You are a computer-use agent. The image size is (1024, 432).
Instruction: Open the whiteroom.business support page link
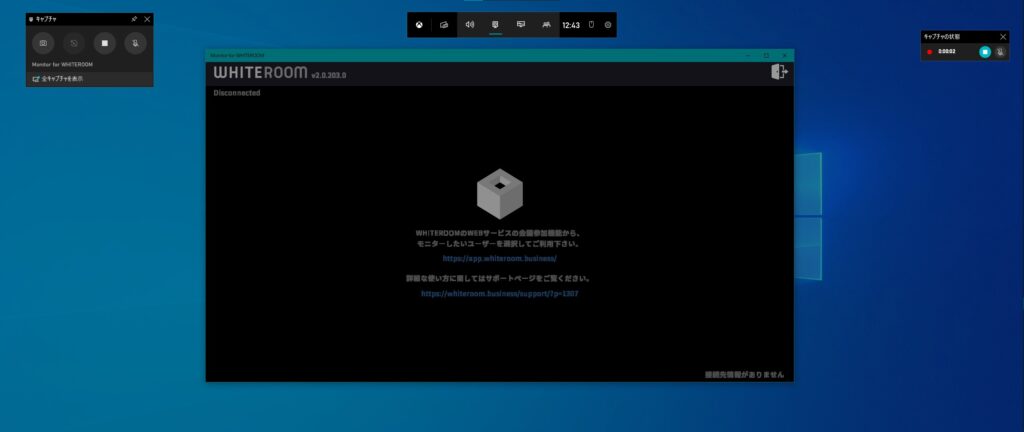(x=500, y=294)
